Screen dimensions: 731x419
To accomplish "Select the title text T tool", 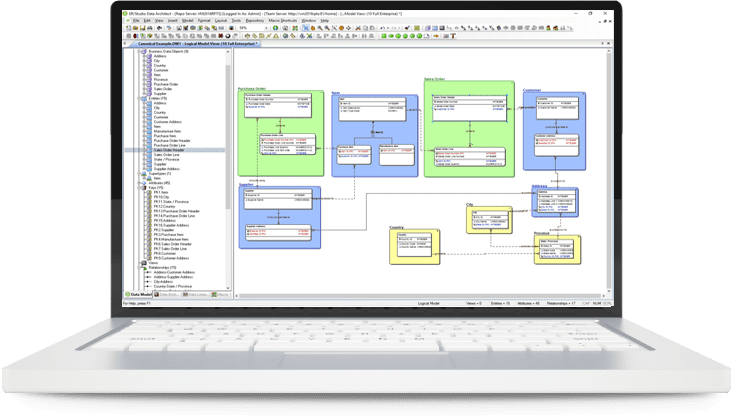I will (453, 35).
